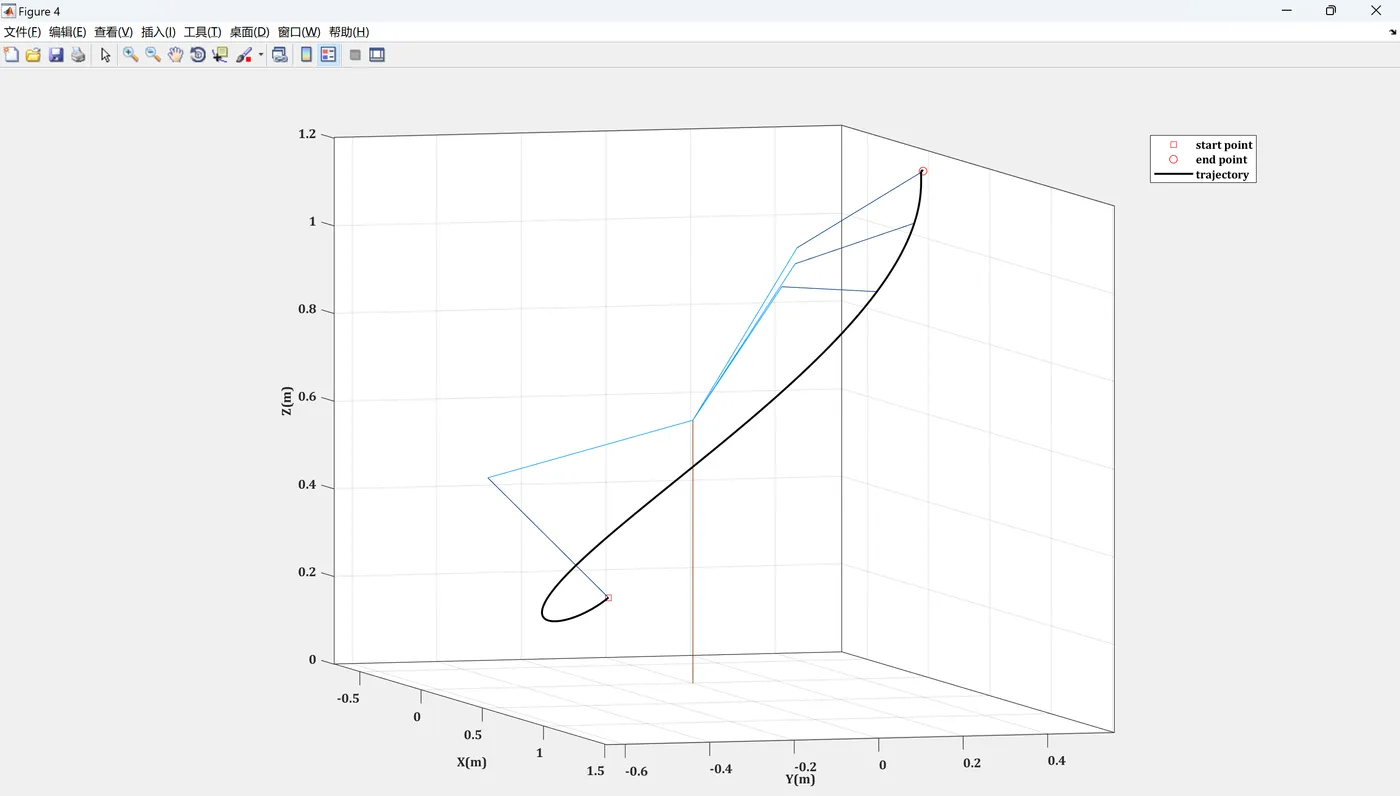Click the -0.6 tick label on Y axis
The width and height of the screenshot is (1400, 796).
pos(635,771)
